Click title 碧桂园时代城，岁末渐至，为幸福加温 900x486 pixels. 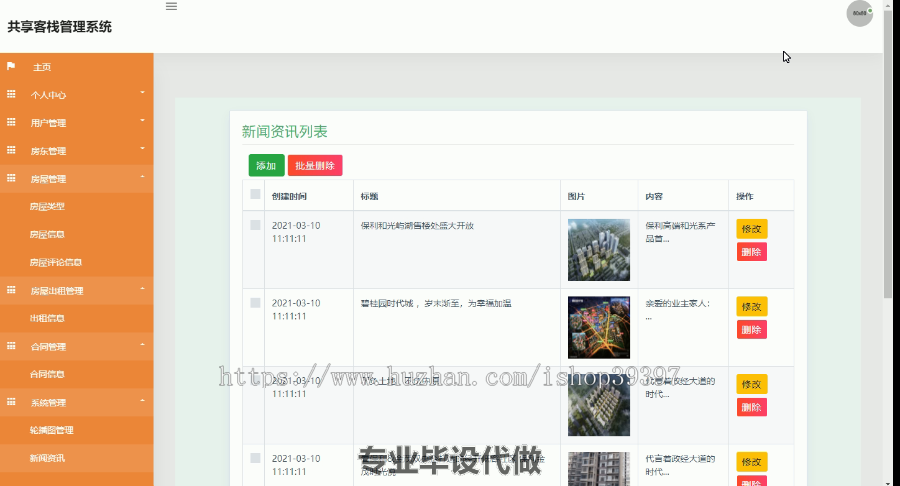coord(436,303)
